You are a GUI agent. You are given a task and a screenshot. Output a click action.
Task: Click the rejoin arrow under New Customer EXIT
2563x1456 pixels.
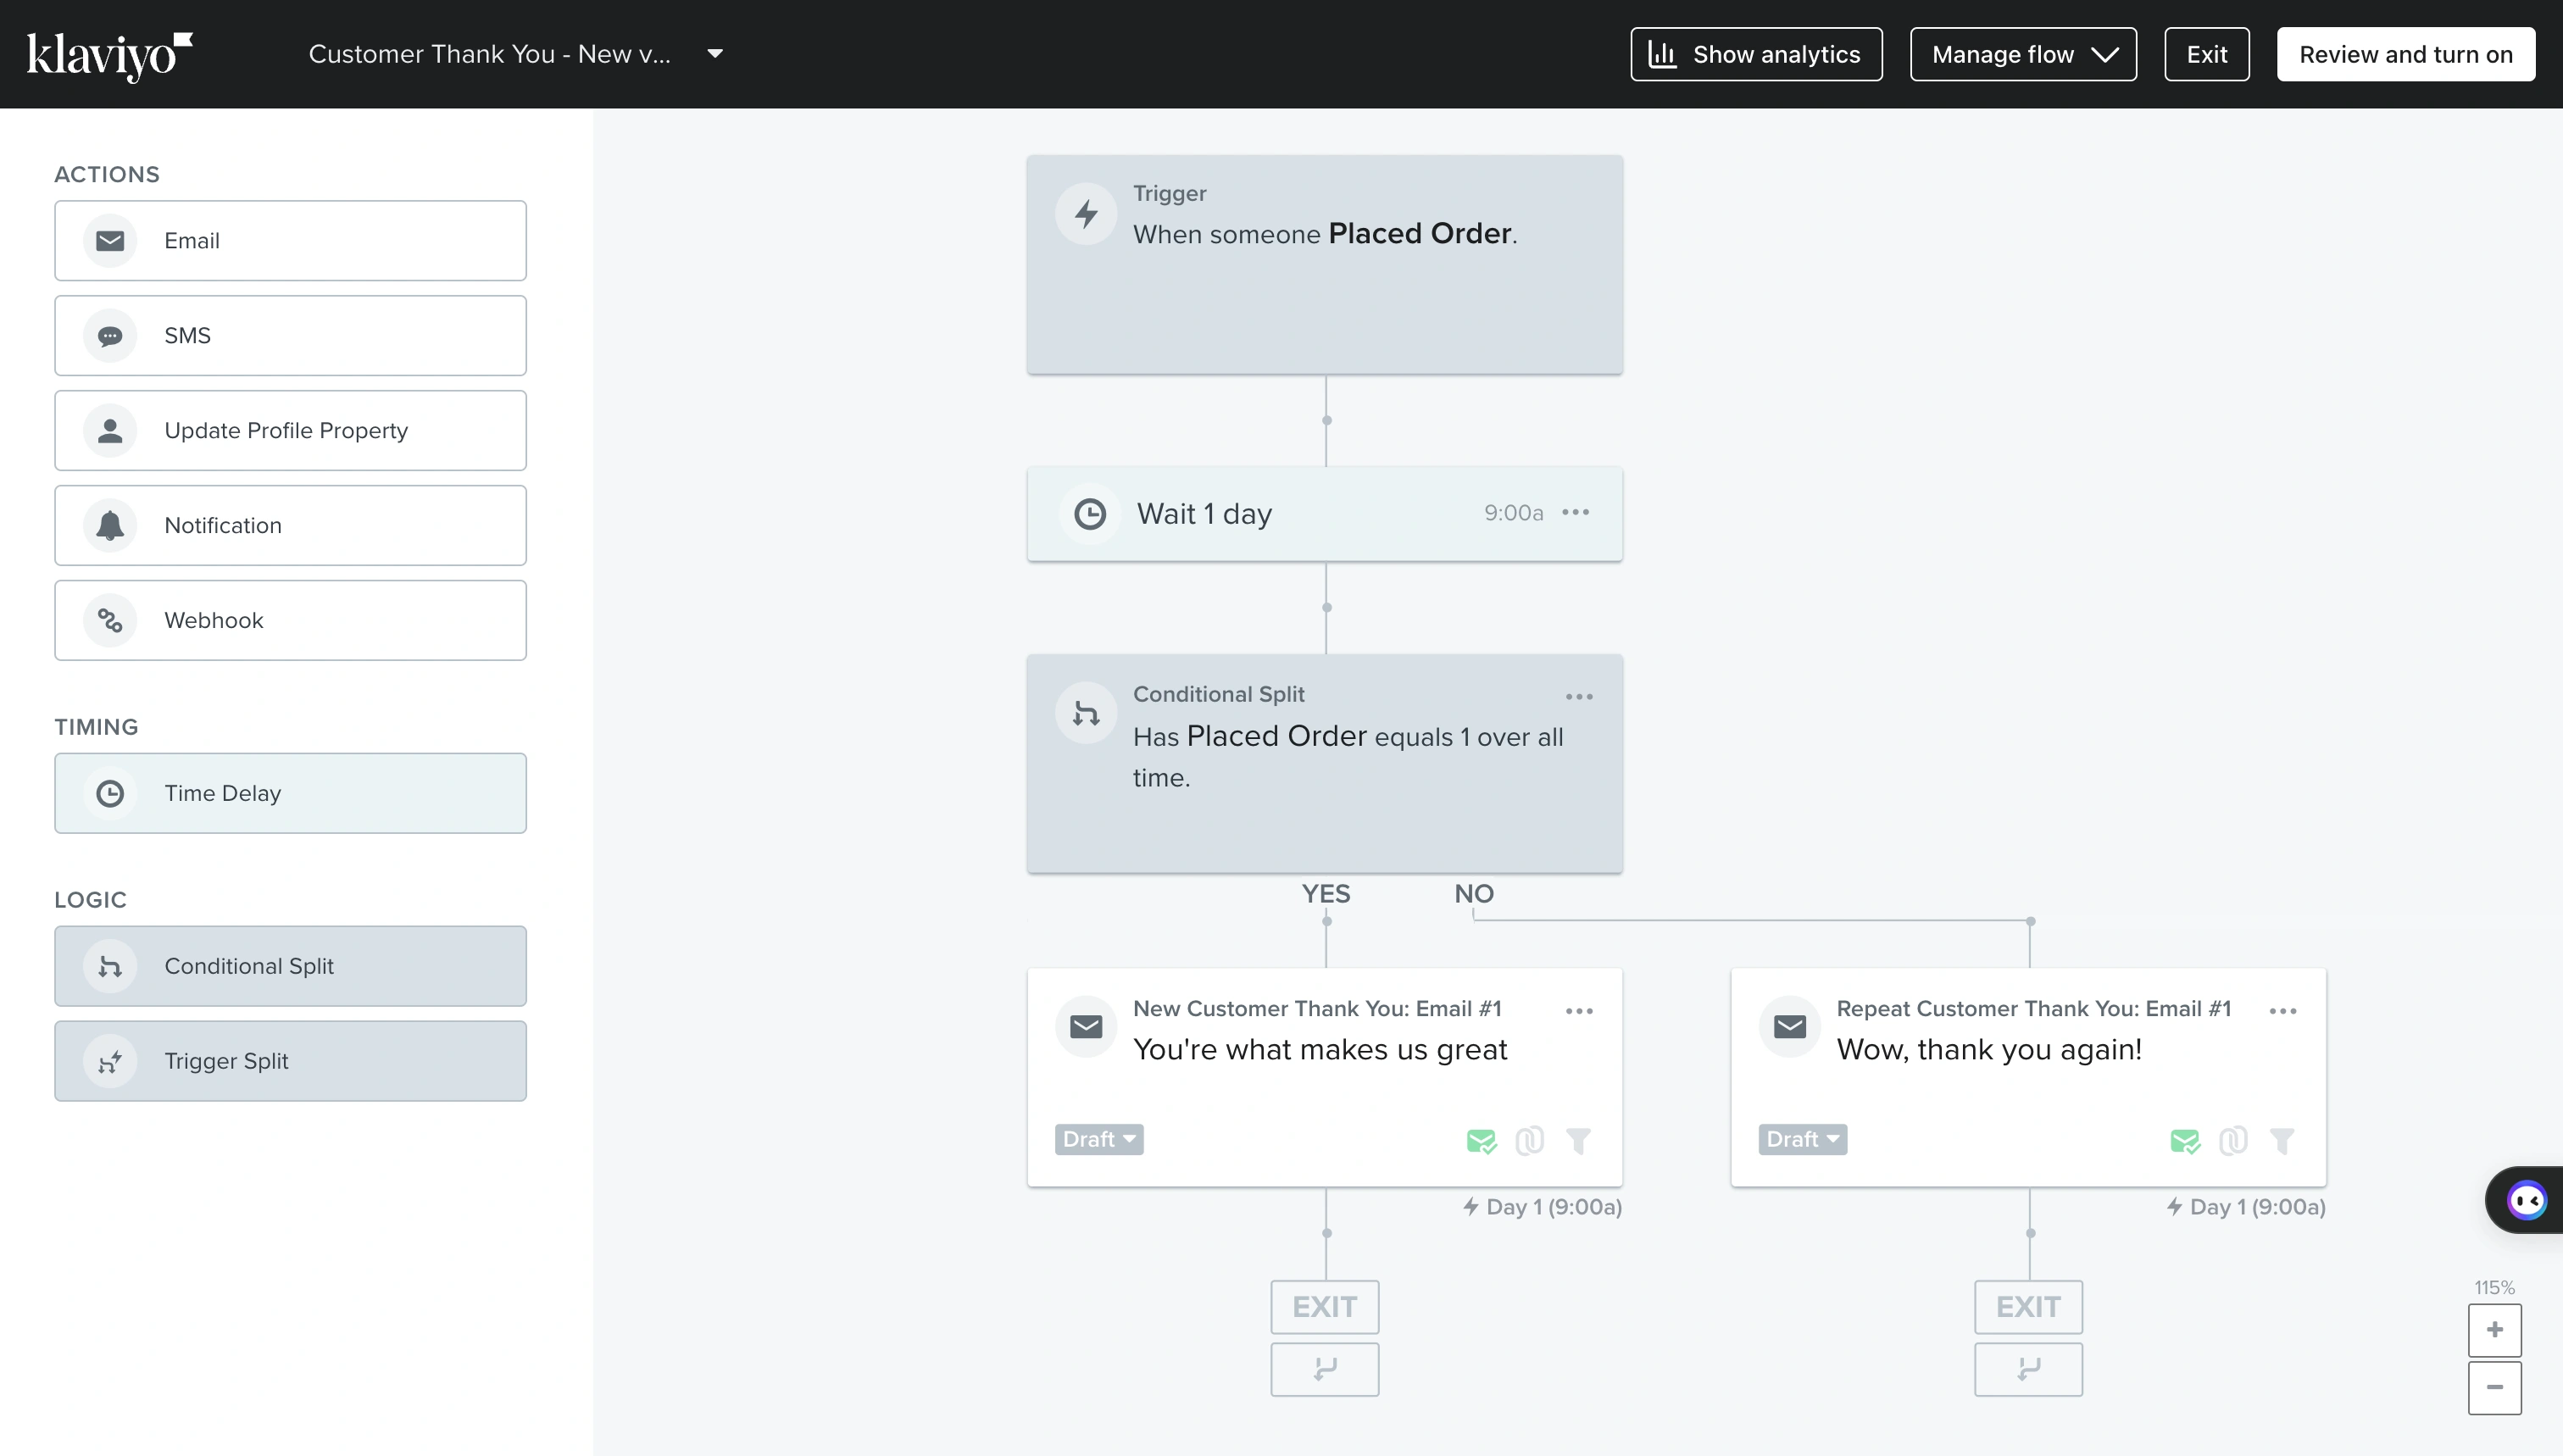(x=1324, y=1370)
